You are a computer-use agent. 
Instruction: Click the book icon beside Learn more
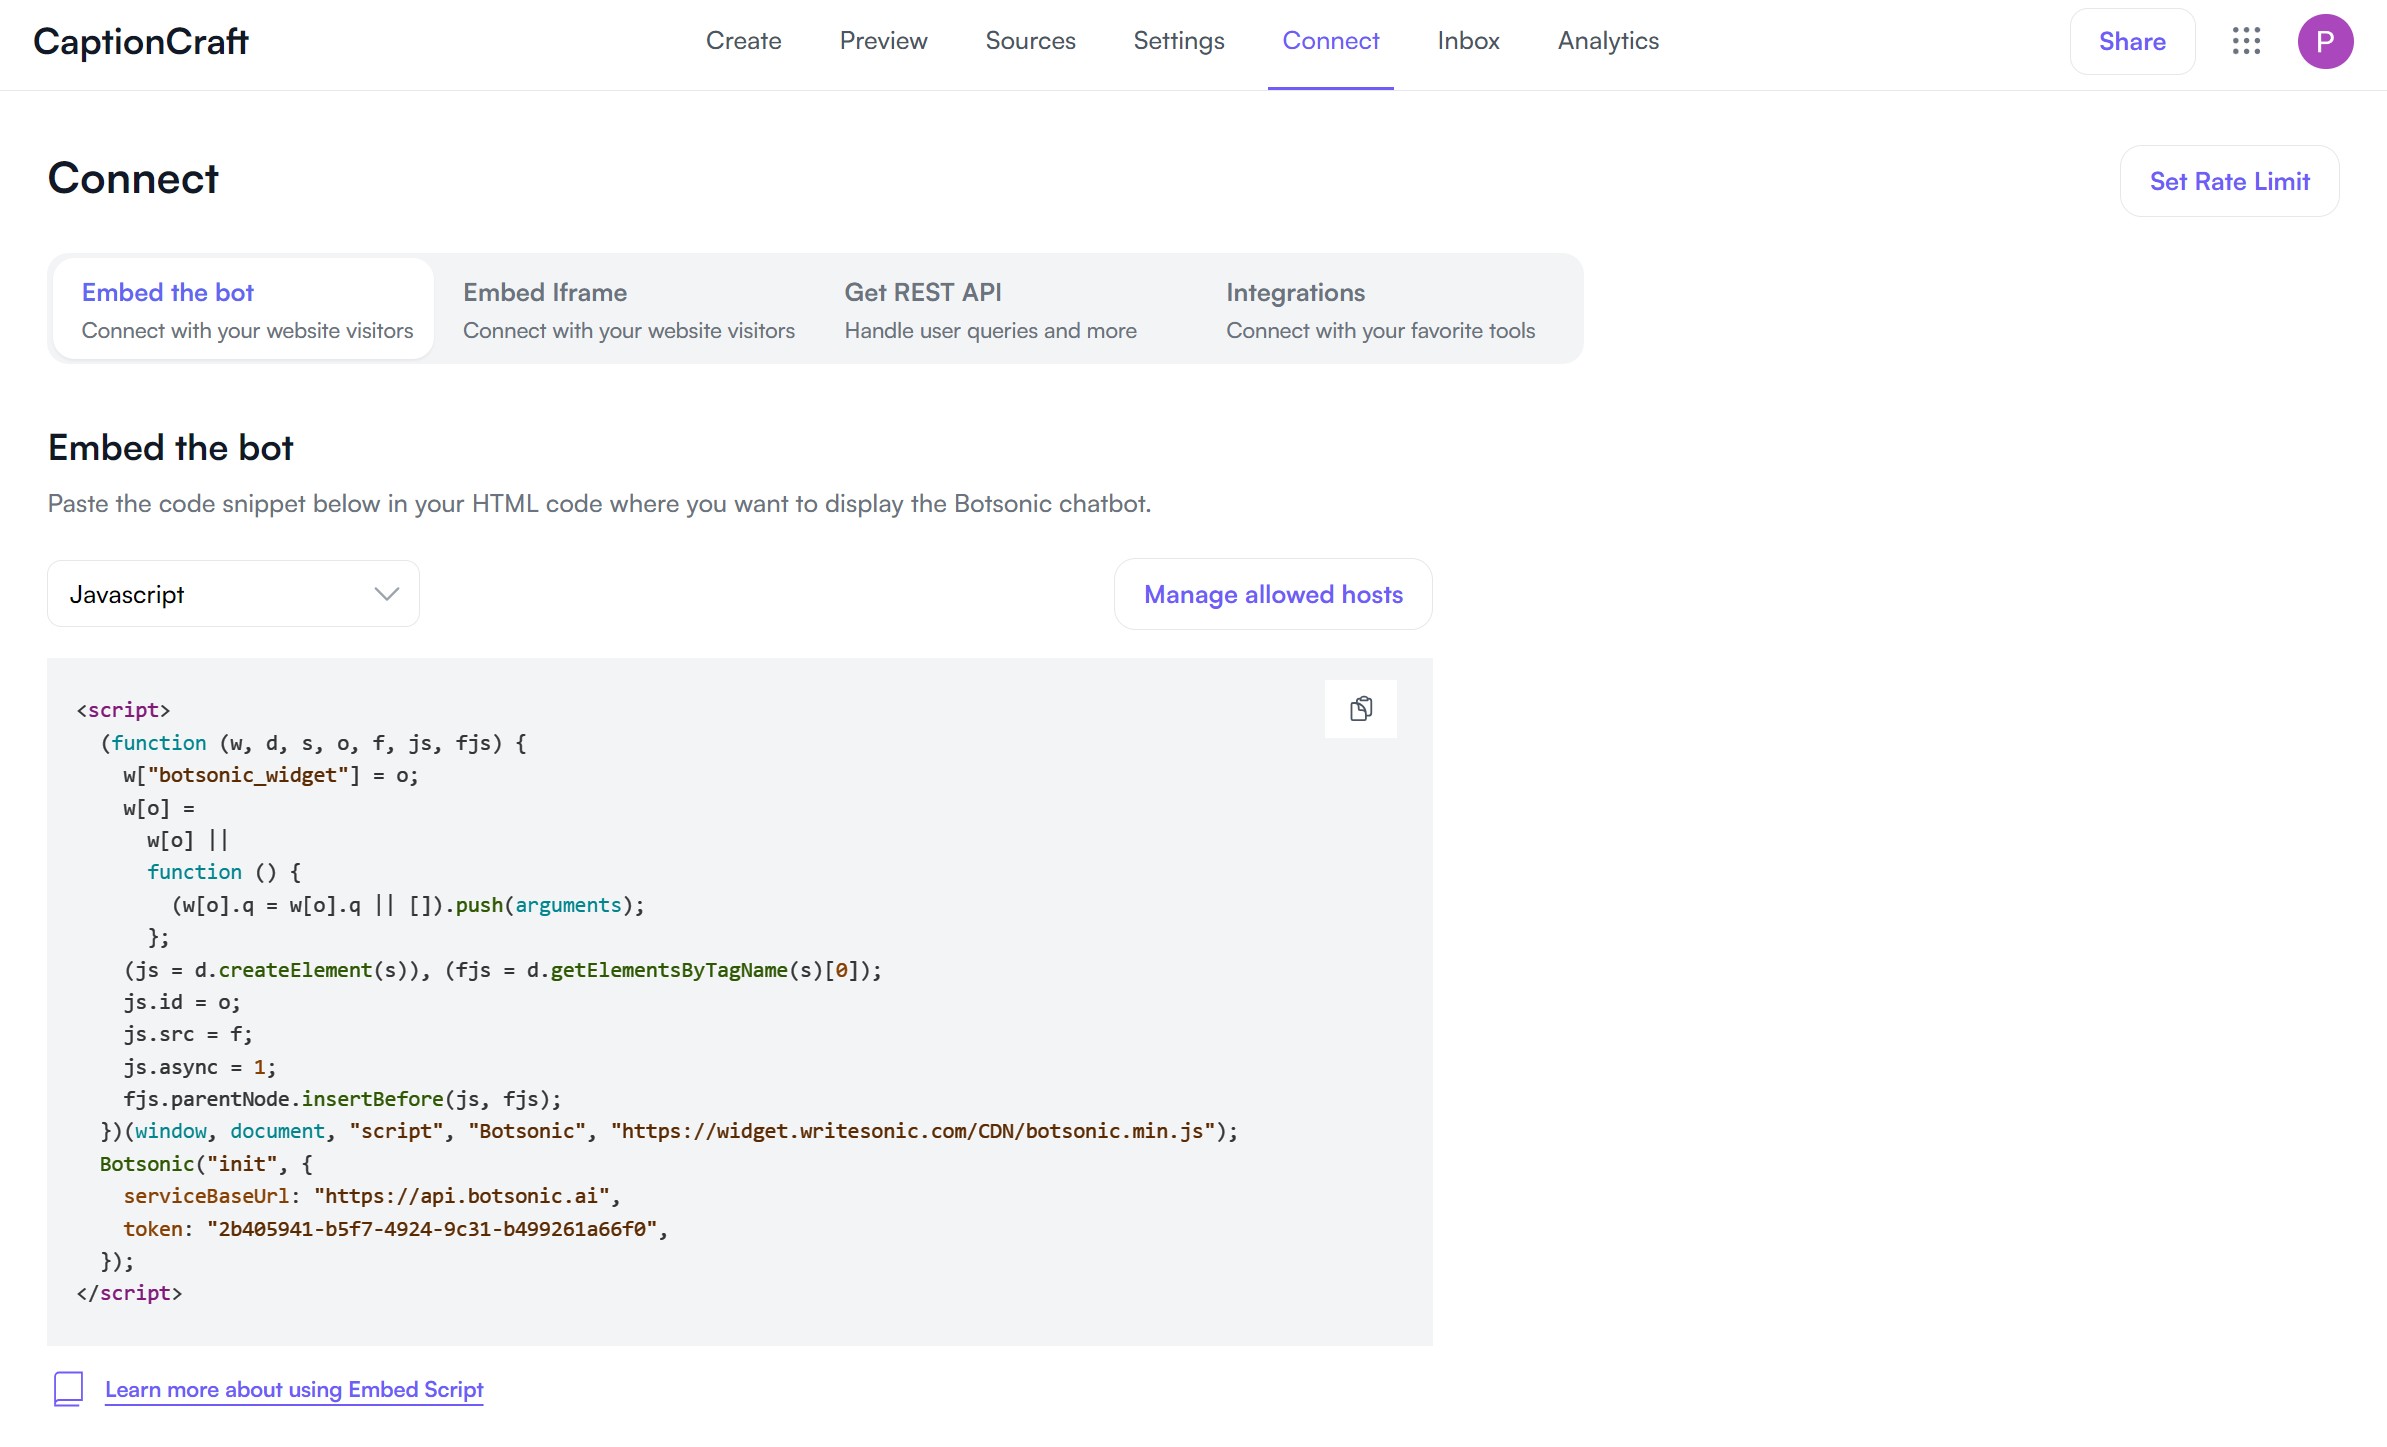[69, 1389]
